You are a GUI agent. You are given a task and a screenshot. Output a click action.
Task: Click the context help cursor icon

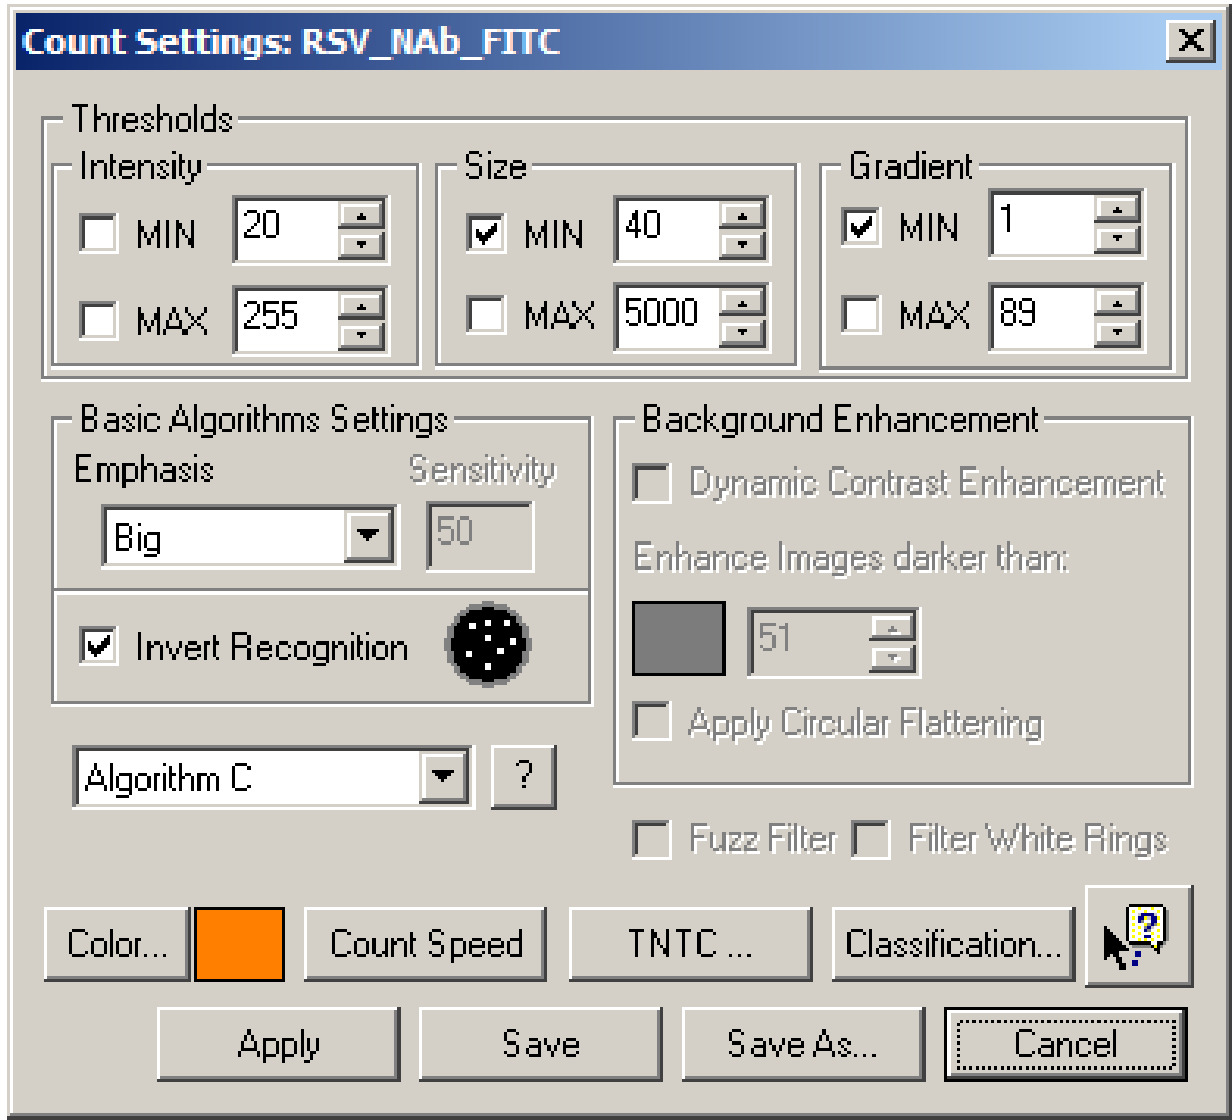pos(1139,936)
